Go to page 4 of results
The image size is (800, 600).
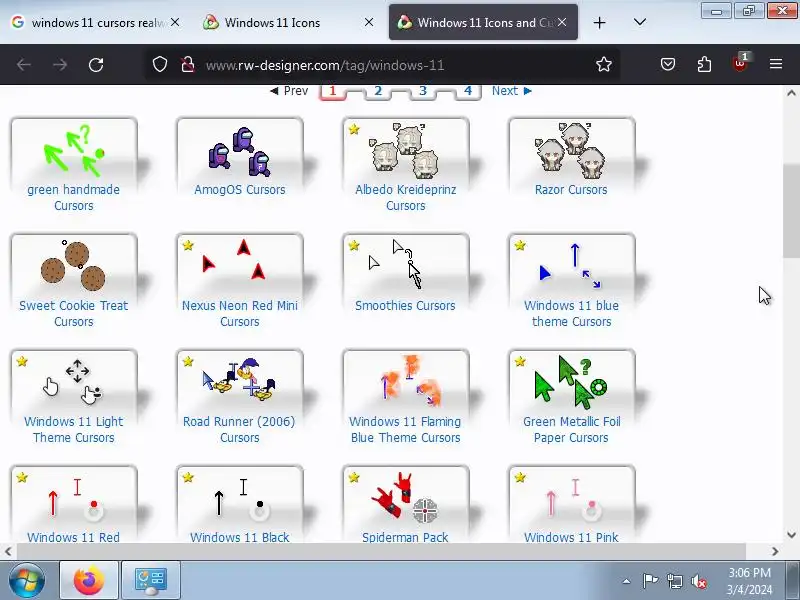[467, 91]
